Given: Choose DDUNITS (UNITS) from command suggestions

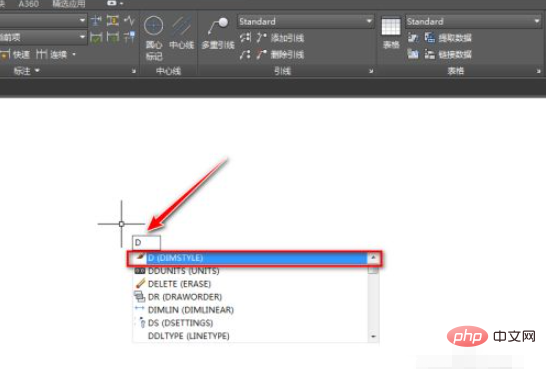Looking at the screenshot, I should tap(250, 271).
